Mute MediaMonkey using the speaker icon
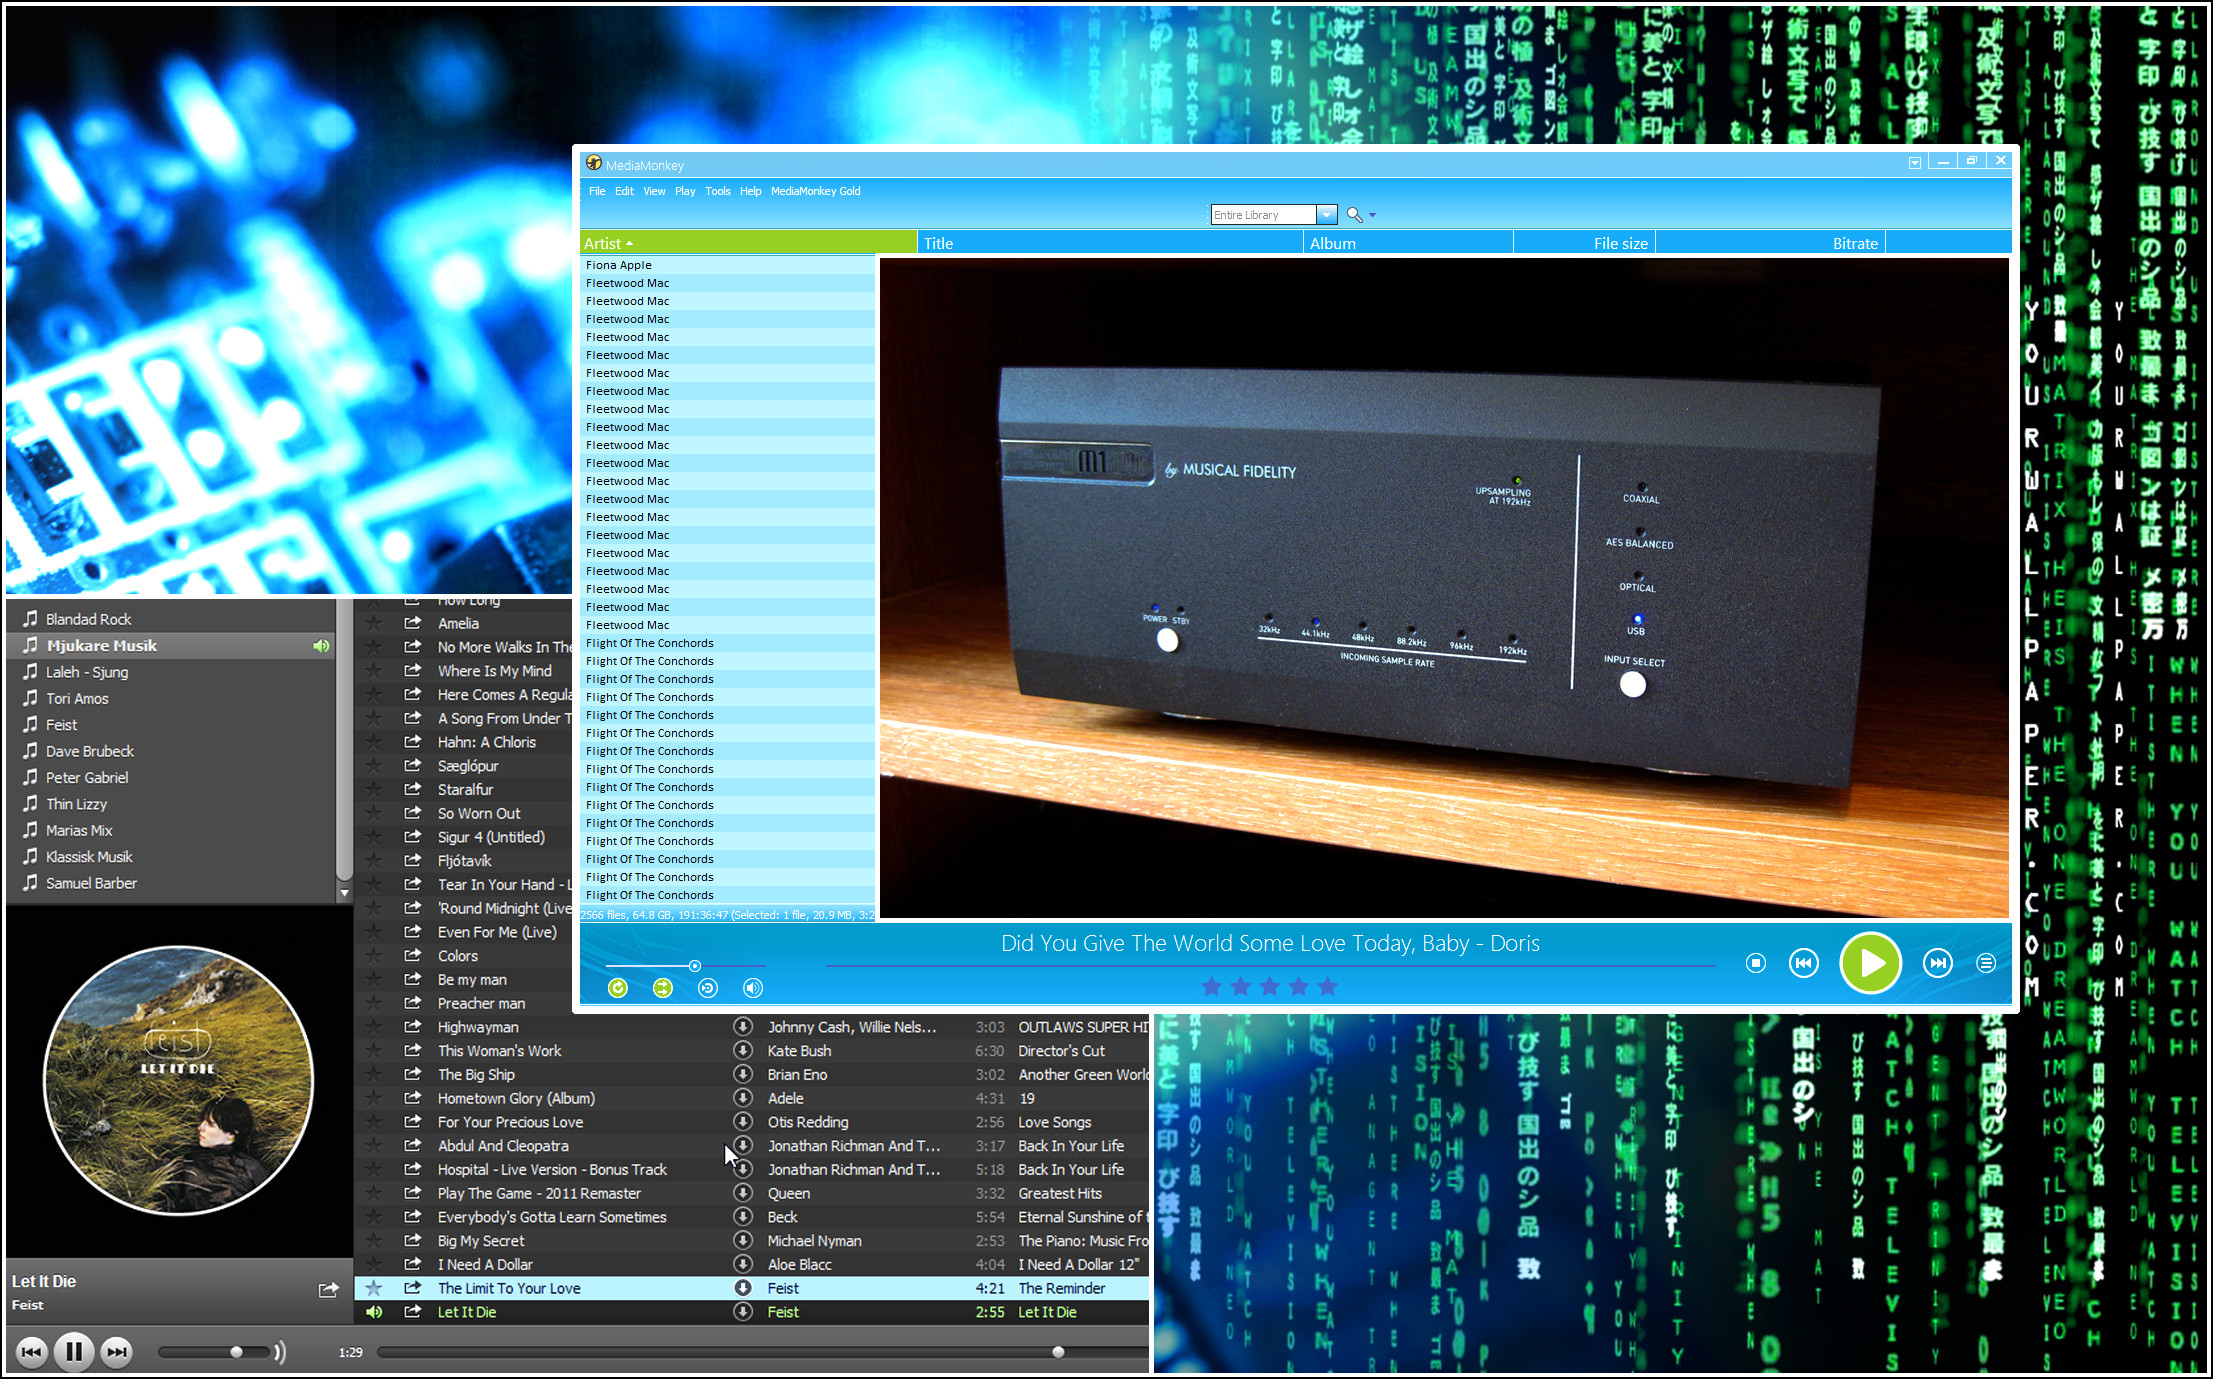 (753, 988)
